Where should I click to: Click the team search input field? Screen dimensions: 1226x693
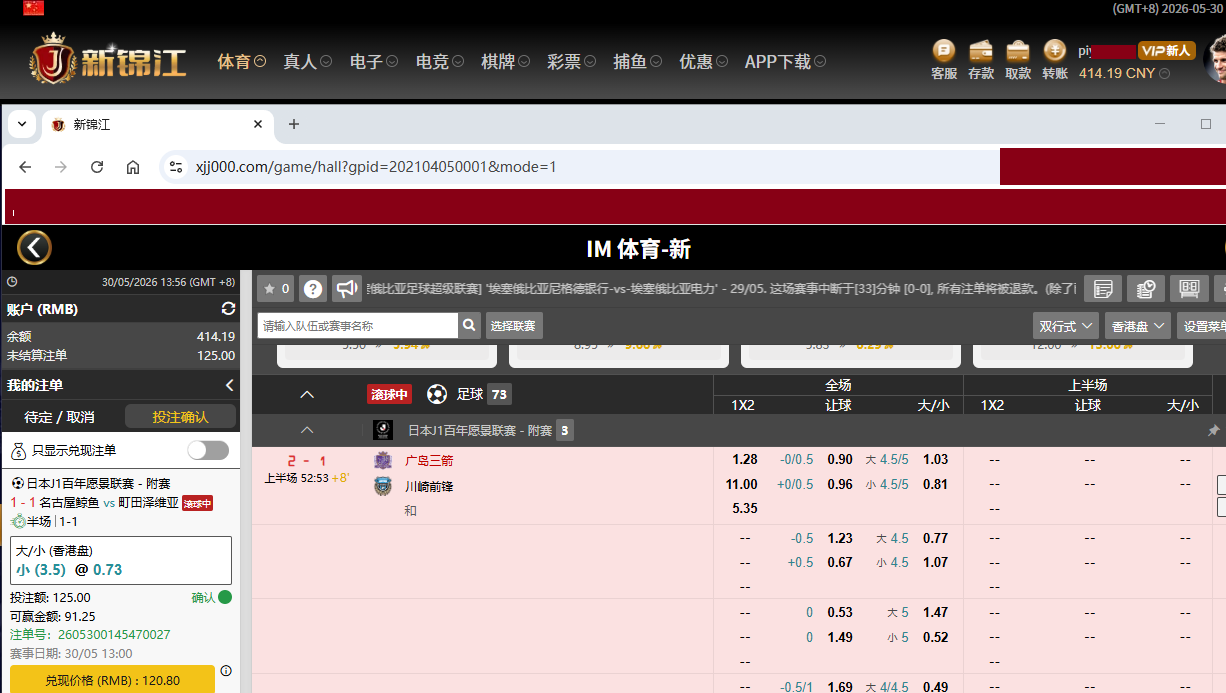[358, 325]
